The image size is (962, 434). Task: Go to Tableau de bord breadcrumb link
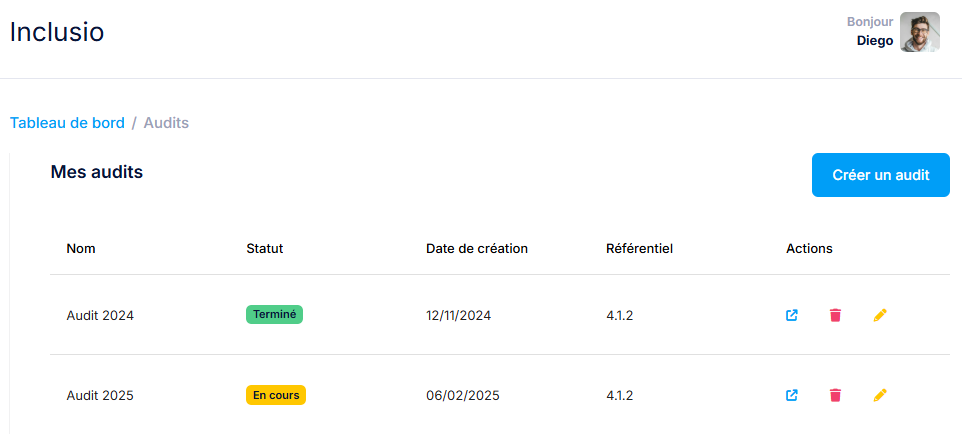coord(67,123)
